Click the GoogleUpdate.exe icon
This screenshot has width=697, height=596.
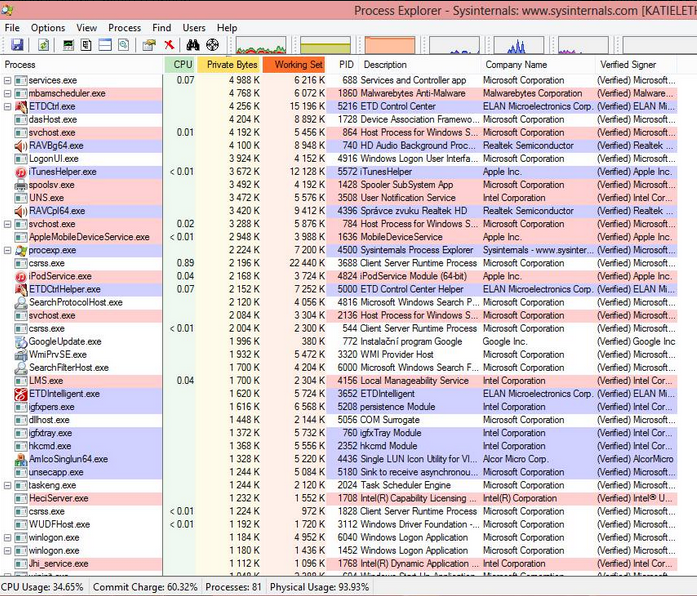[x=21, y=342]
